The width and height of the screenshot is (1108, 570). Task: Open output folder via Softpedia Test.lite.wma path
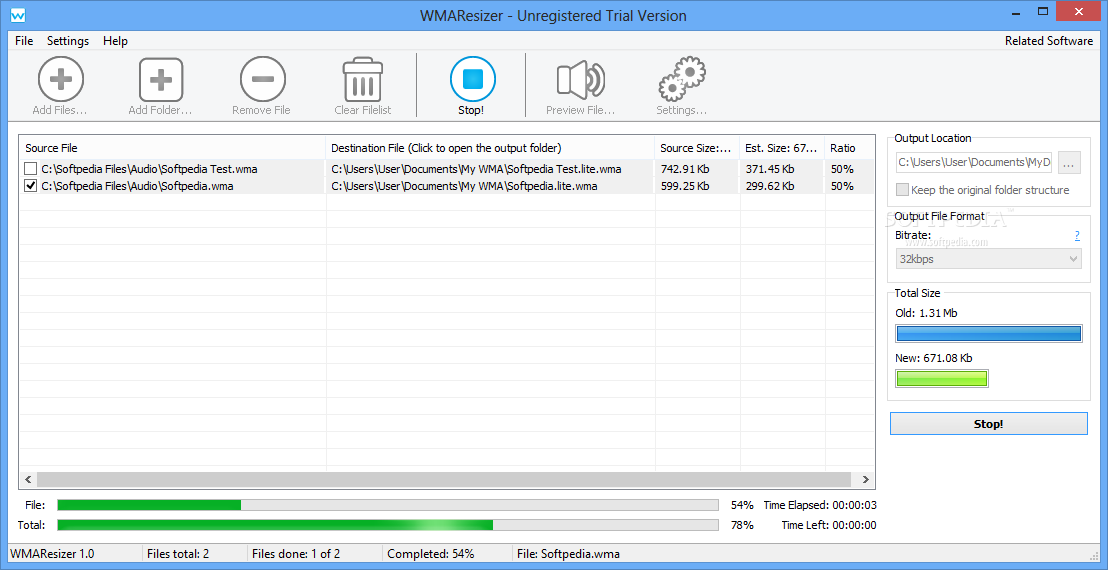pyautogui.click(x=476, y=169)
